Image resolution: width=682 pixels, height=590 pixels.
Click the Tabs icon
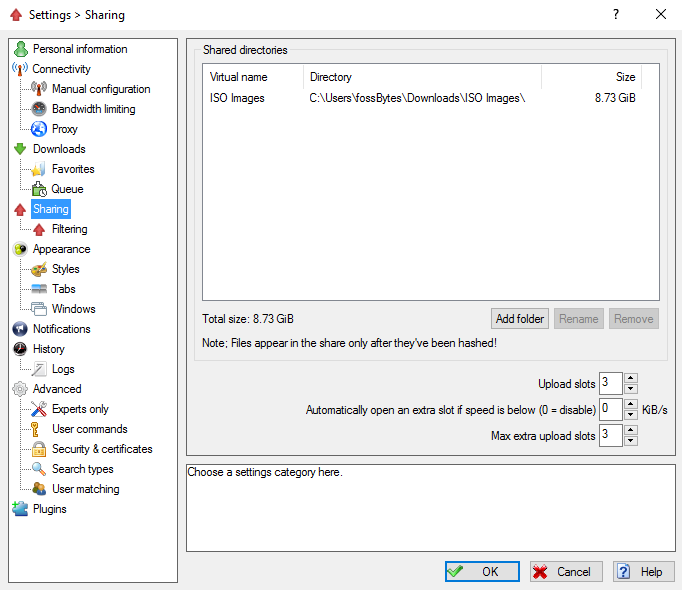[x=39, y=289]
